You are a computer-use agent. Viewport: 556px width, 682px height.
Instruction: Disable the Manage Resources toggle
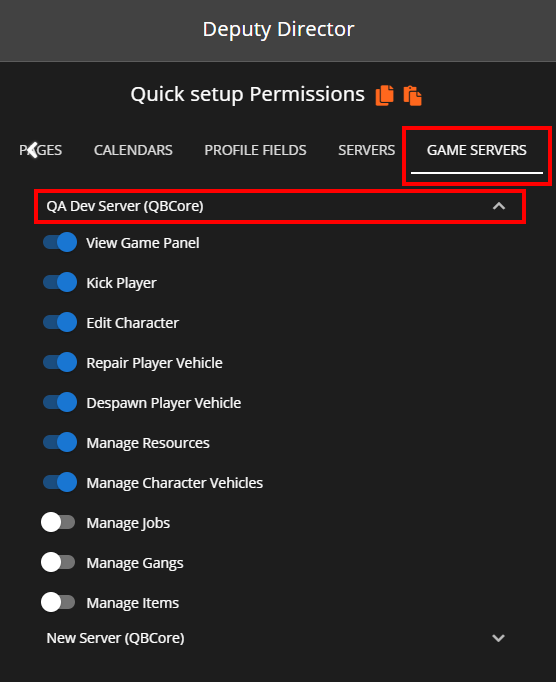coord(60,443)
